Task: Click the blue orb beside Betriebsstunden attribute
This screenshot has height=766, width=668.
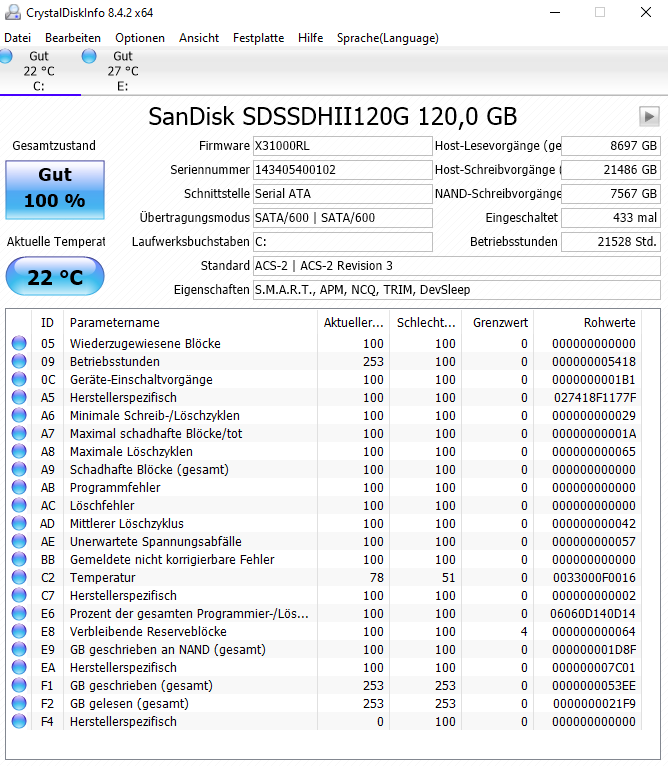Action: click(x=19, y=362)
